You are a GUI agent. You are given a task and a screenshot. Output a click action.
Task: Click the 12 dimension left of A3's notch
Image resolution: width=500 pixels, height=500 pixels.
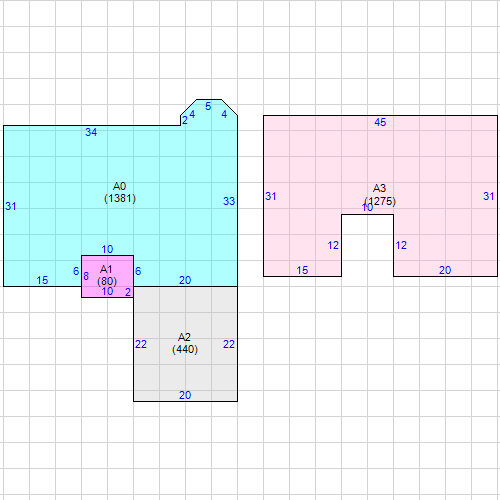coord(333,246)
